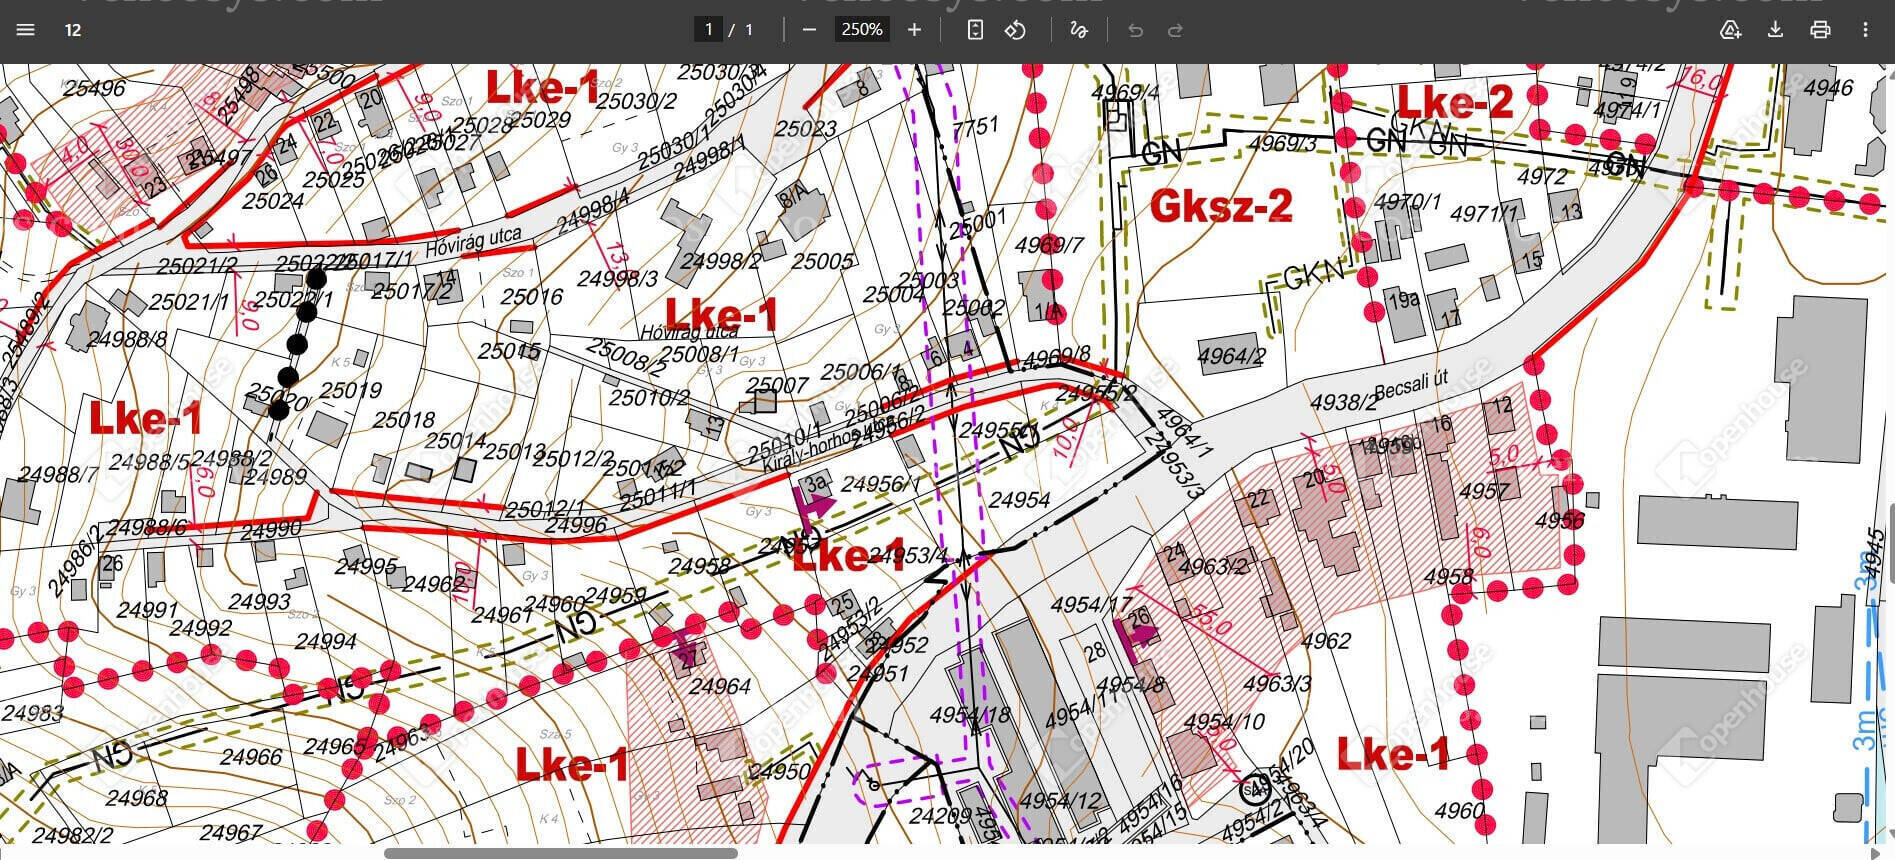Image resolution: width=1895 pixels, height=860 pixels.
Task: Zoom out with the minus button
Action: (809, 30)
